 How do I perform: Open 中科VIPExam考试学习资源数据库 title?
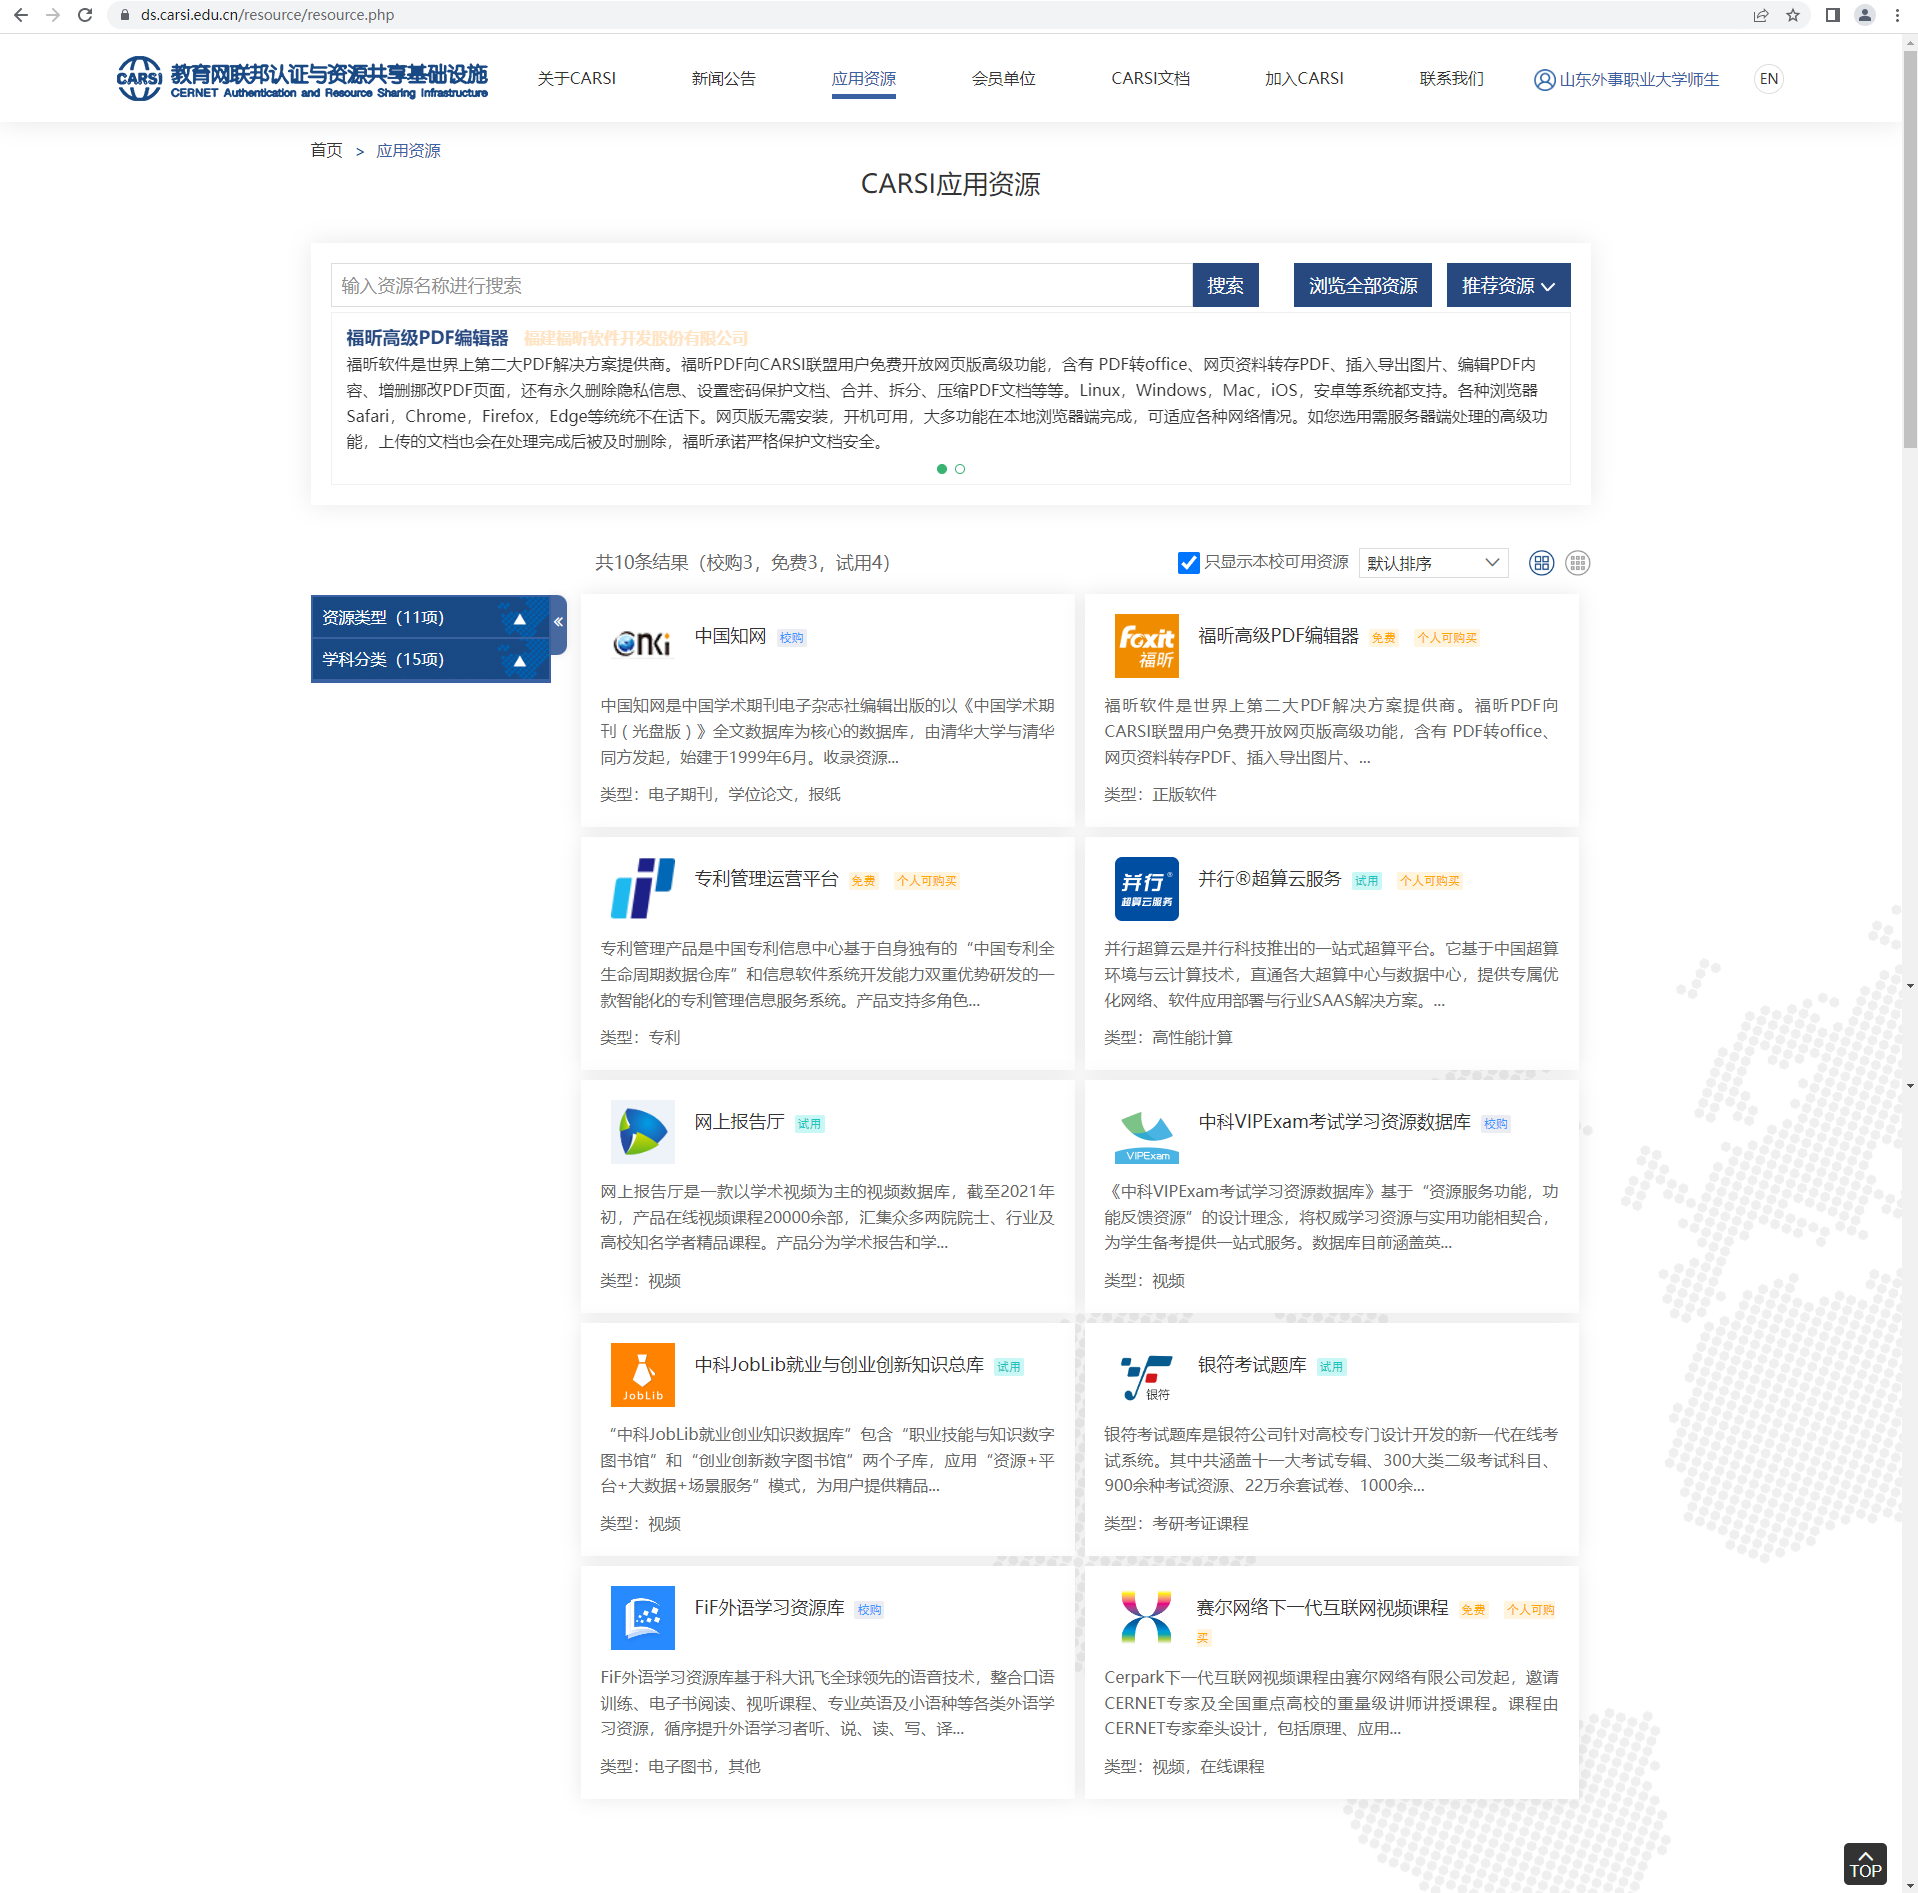(x=1334, y=1122)
